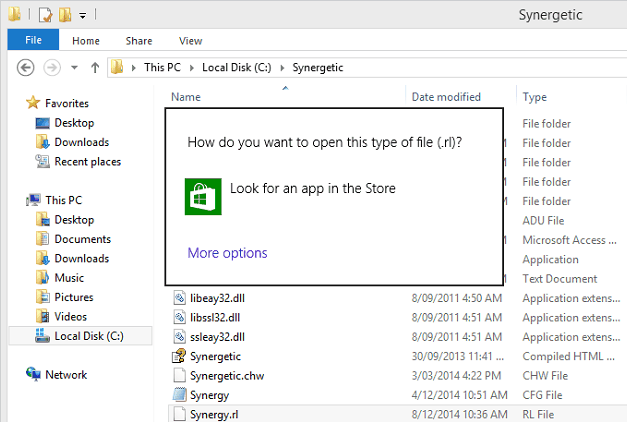Select the ssleay32.dll file

(217, 337)
